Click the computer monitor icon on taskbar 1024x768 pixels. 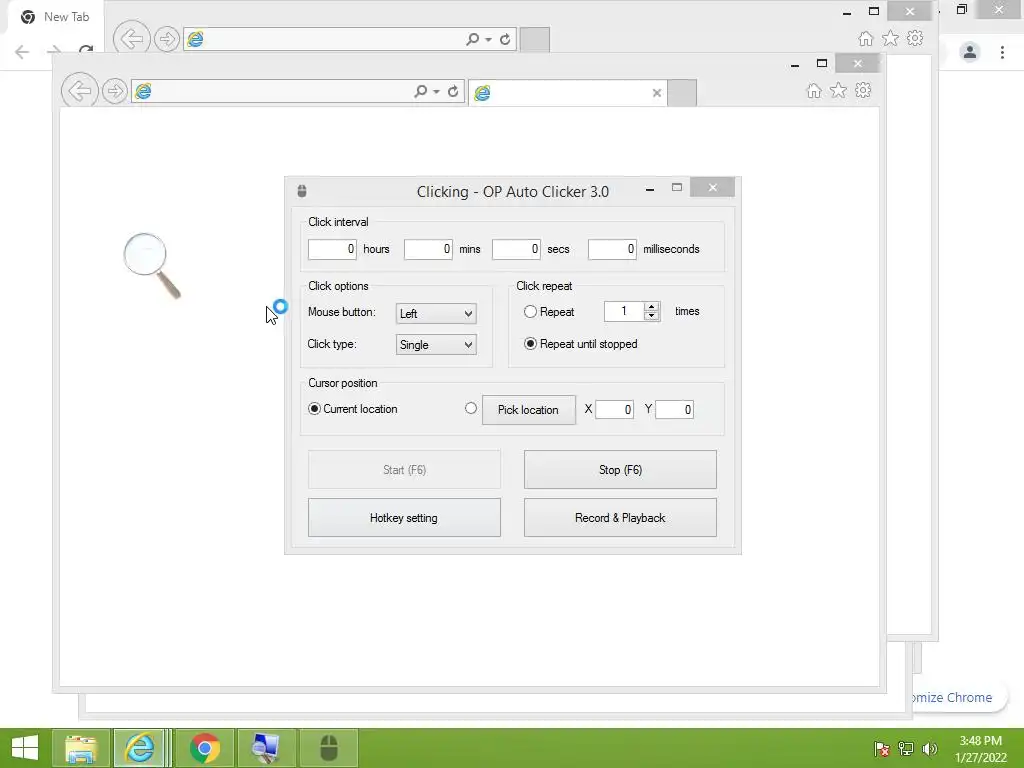point(266,748)
